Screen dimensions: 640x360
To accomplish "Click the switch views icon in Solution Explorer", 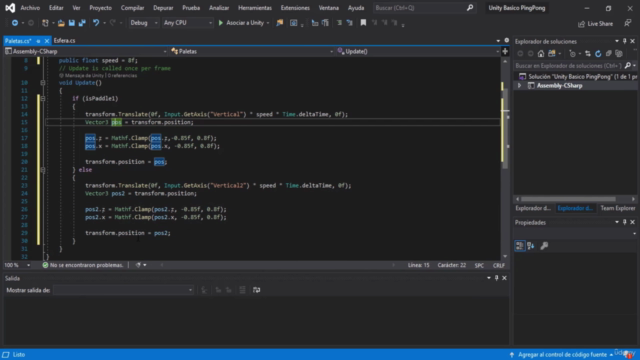I will (x=552, y=53).
